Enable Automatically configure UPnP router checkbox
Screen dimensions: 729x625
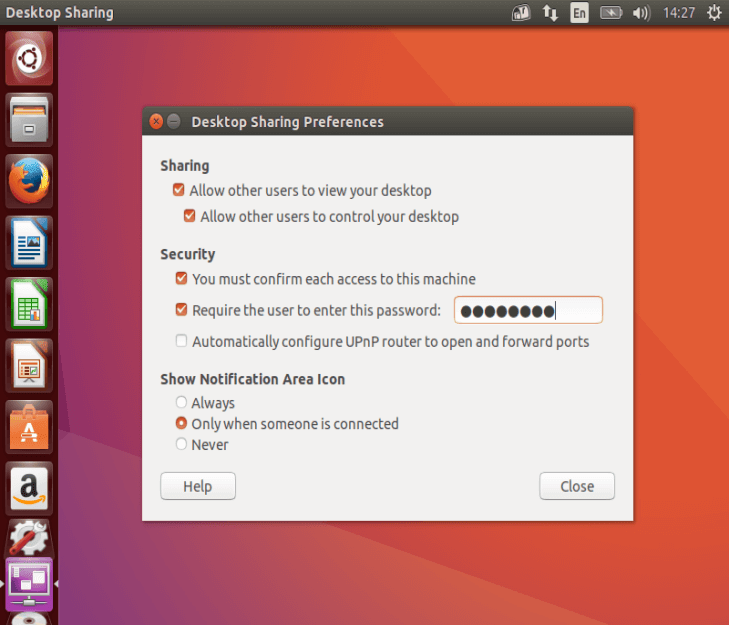point(181,341)
